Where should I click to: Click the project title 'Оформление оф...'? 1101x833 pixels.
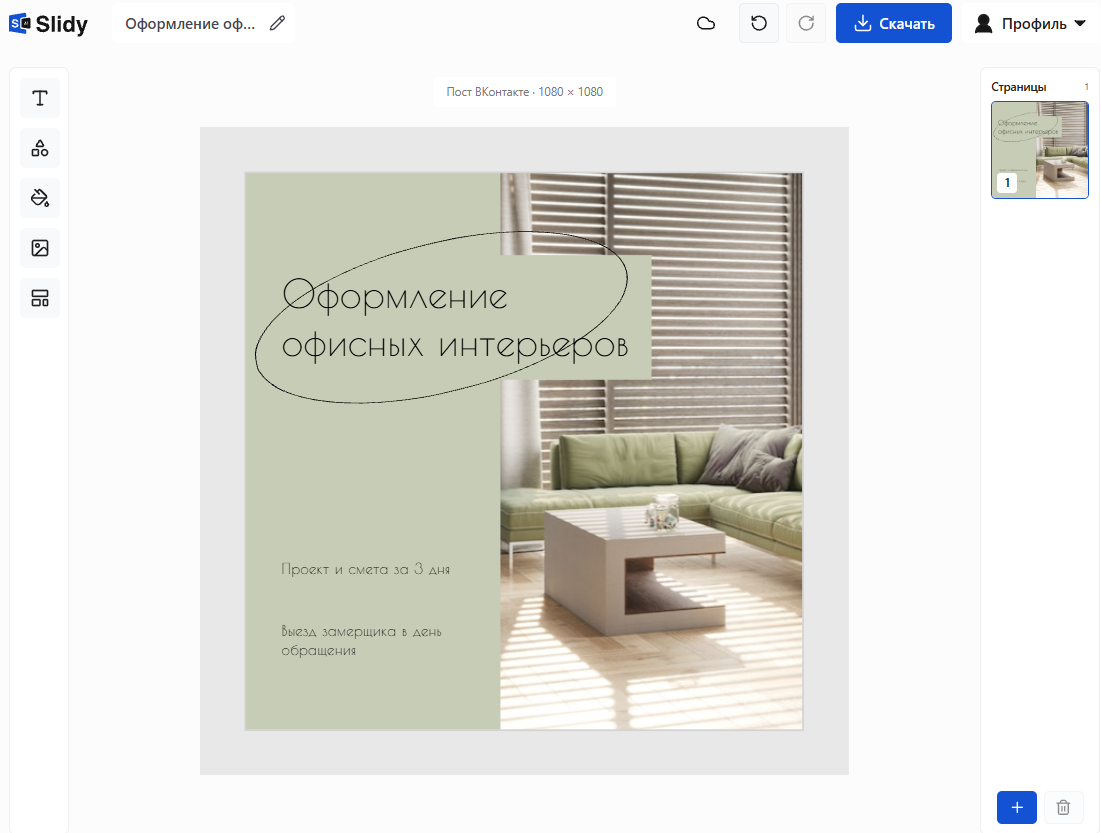tap(190, 24)
